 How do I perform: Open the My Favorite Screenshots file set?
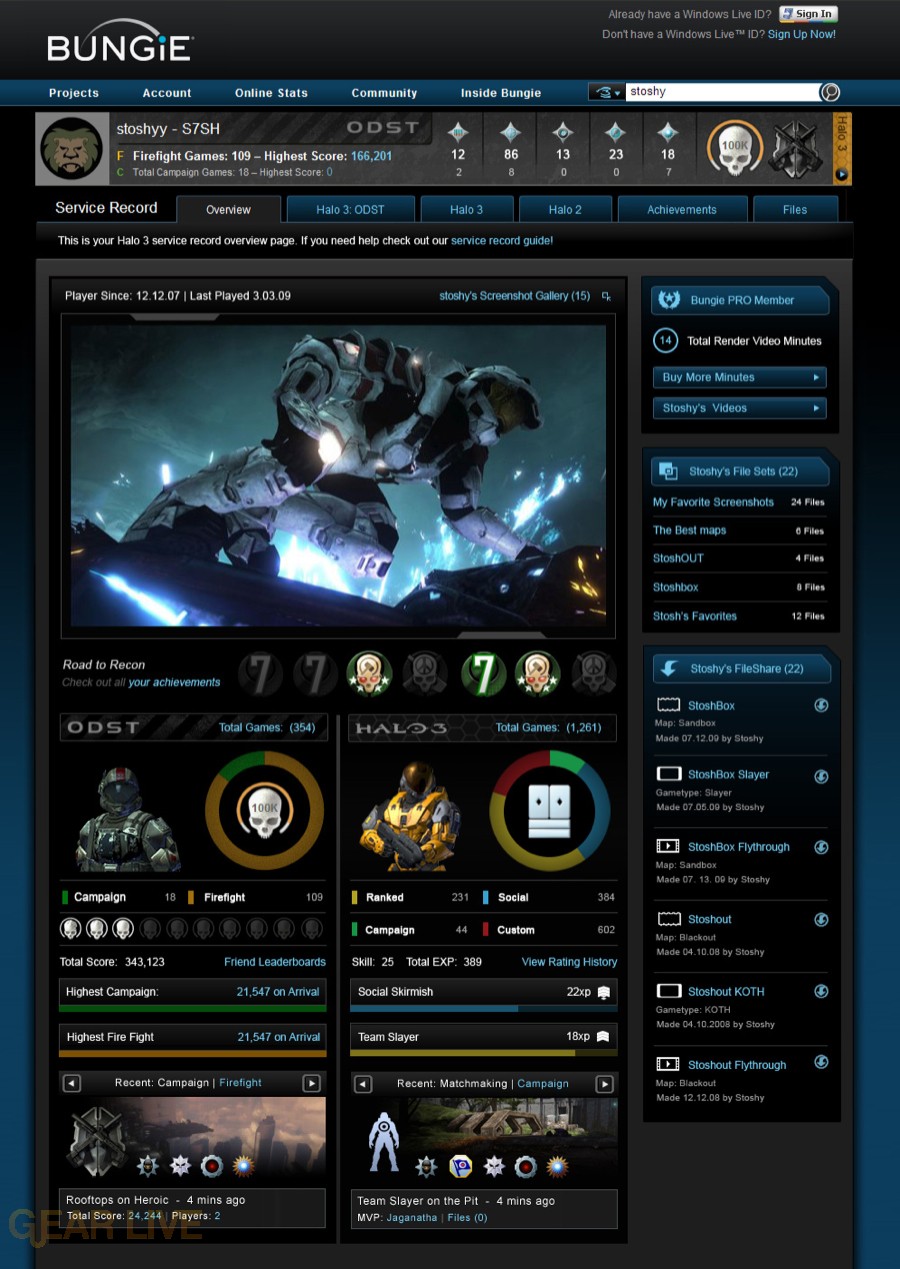pos(713,502)
